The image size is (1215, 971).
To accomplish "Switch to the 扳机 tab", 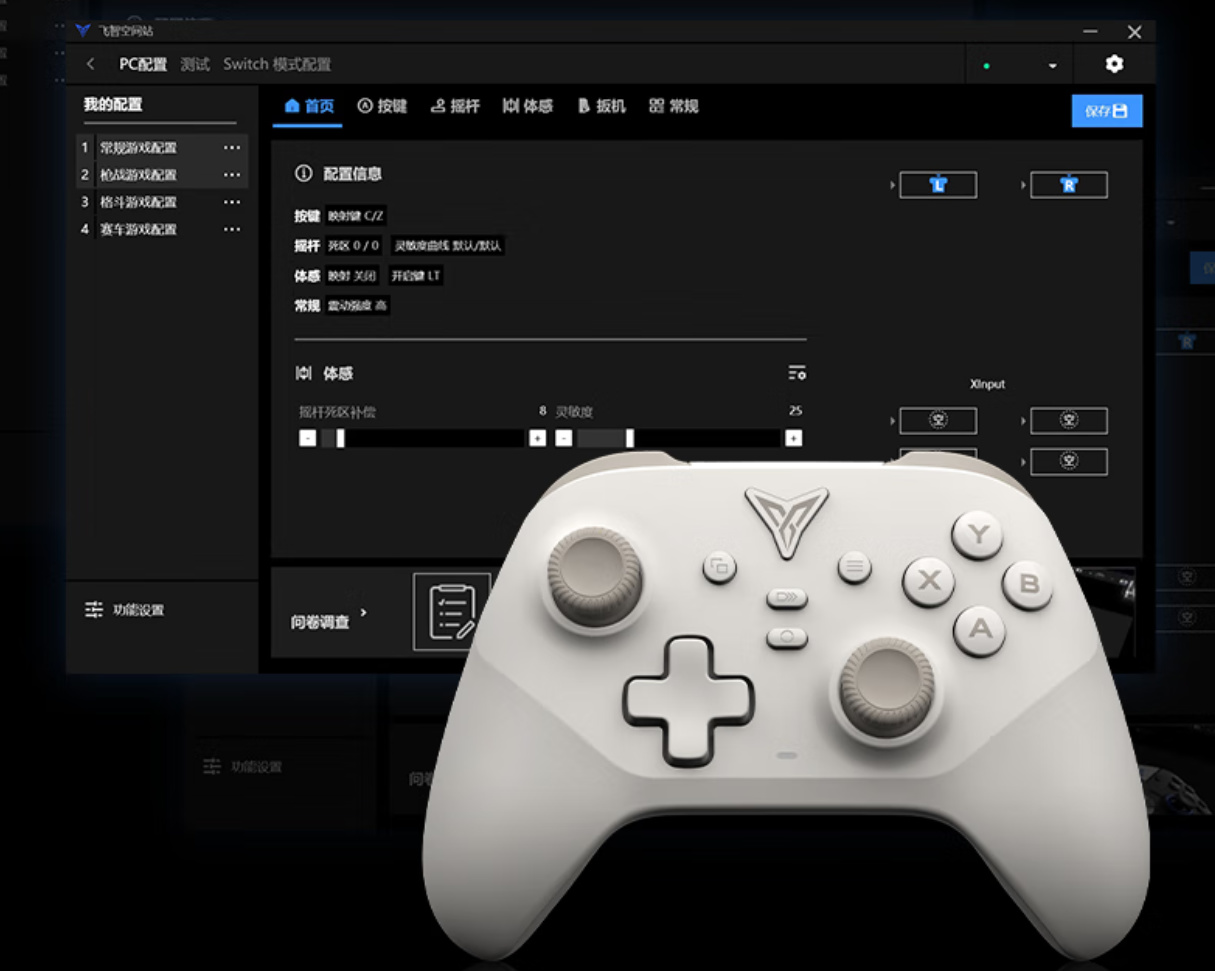I will click(x=602, y=106).
